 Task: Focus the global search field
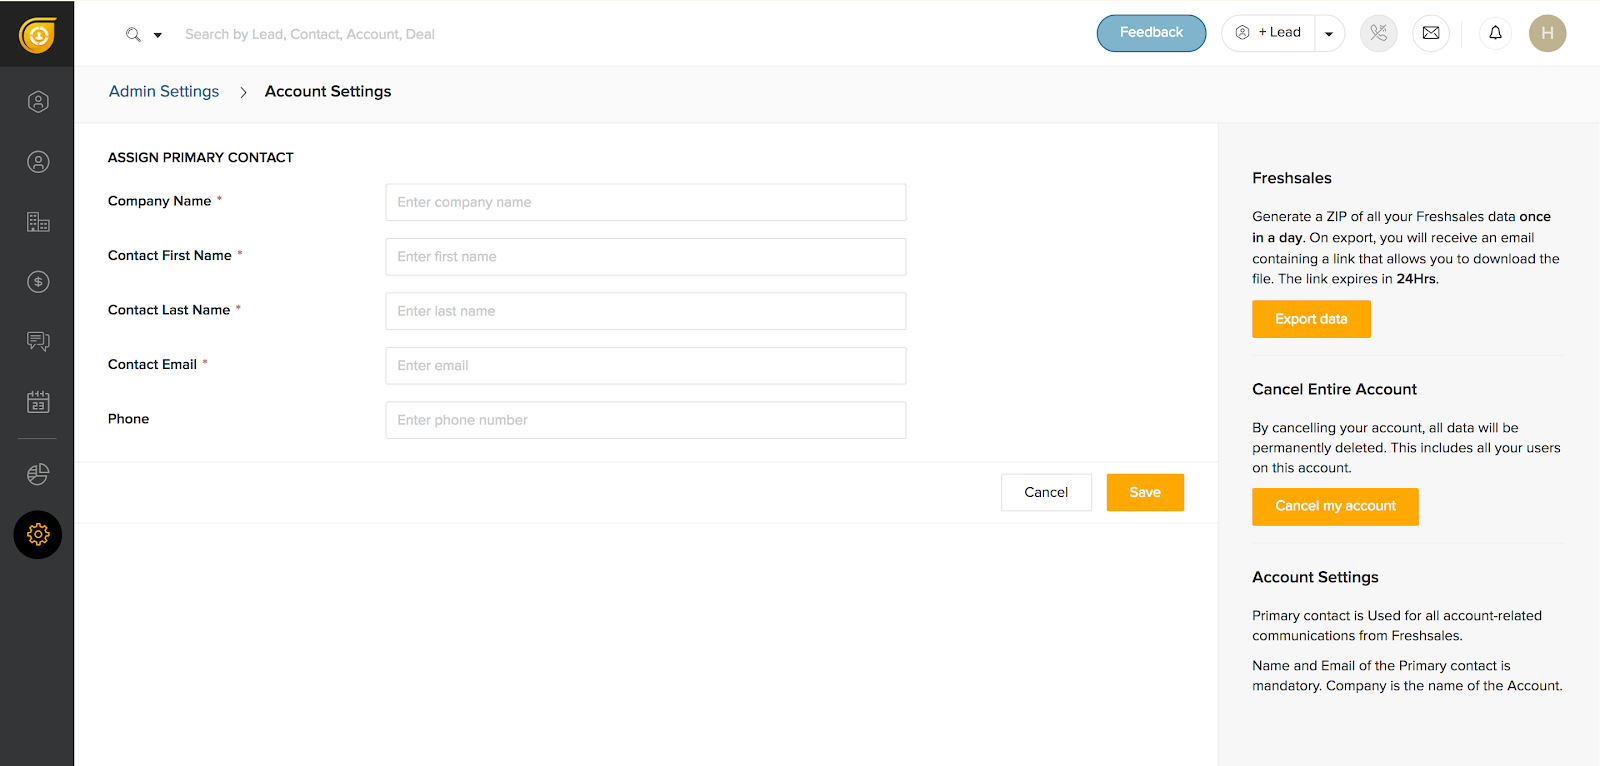point(310,34)
